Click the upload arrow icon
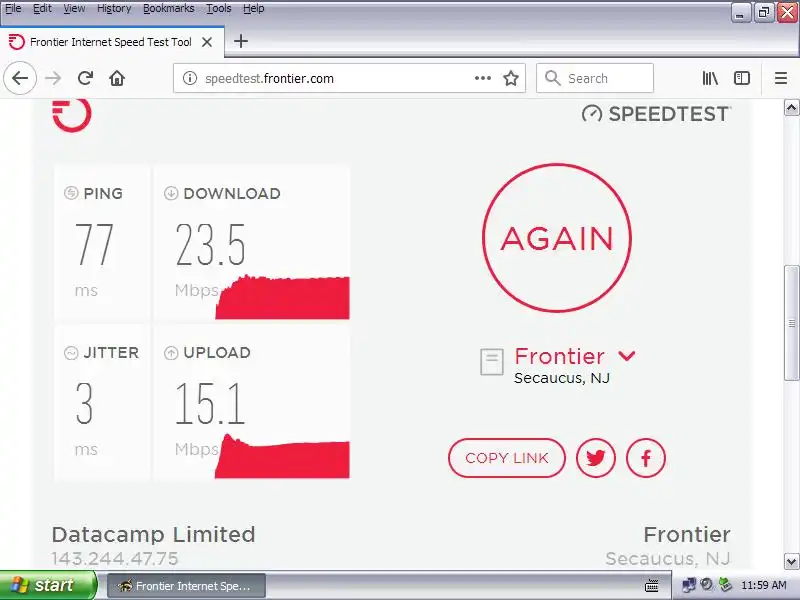Screen dimensions: 800x600 [x=171, y=353]
